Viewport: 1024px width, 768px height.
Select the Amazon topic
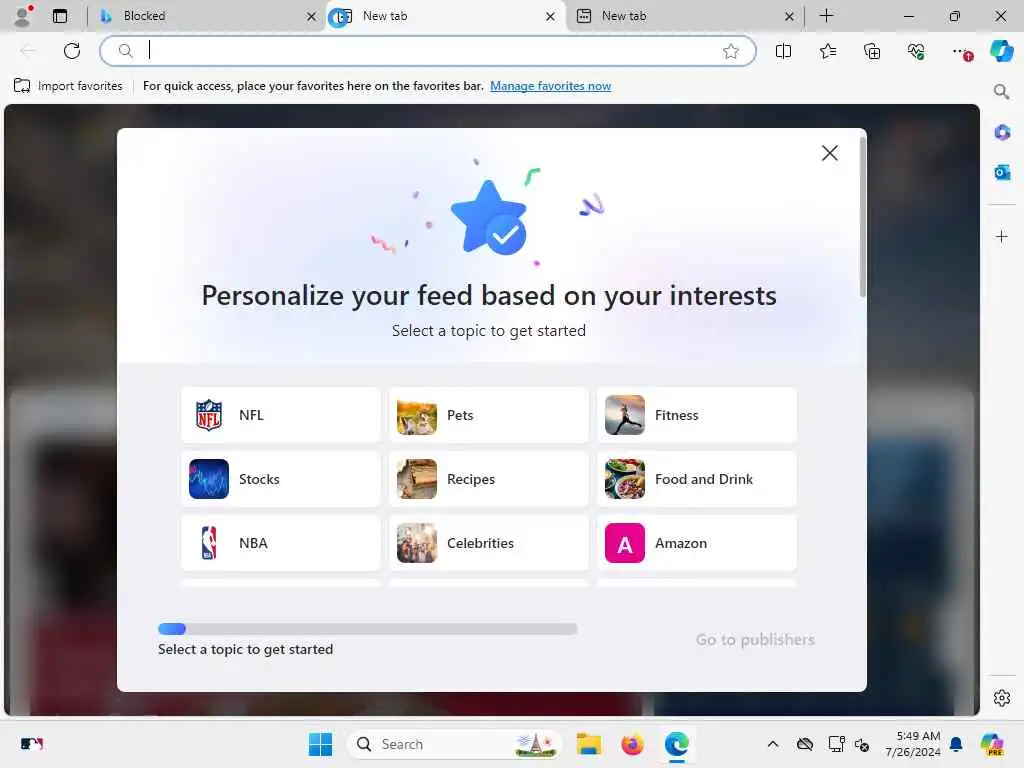(x=697, y=543)
